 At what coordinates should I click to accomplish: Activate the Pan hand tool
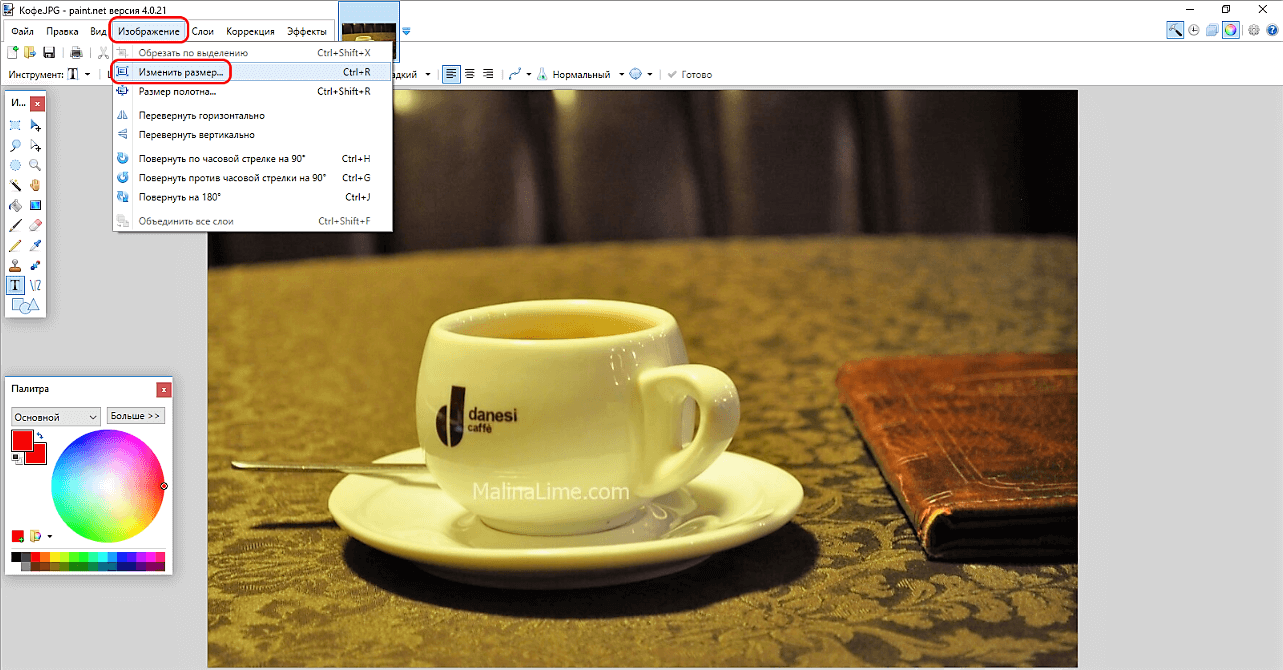(35, 185)
